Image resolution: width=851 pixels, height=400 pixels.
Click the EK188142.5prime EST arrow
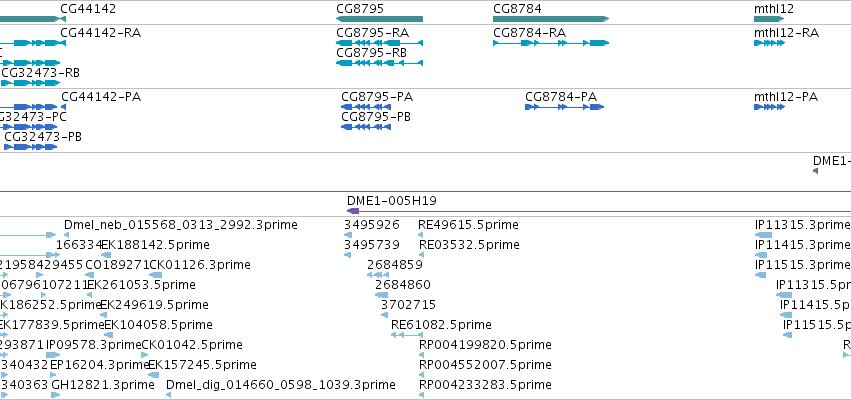coord(106,255)
